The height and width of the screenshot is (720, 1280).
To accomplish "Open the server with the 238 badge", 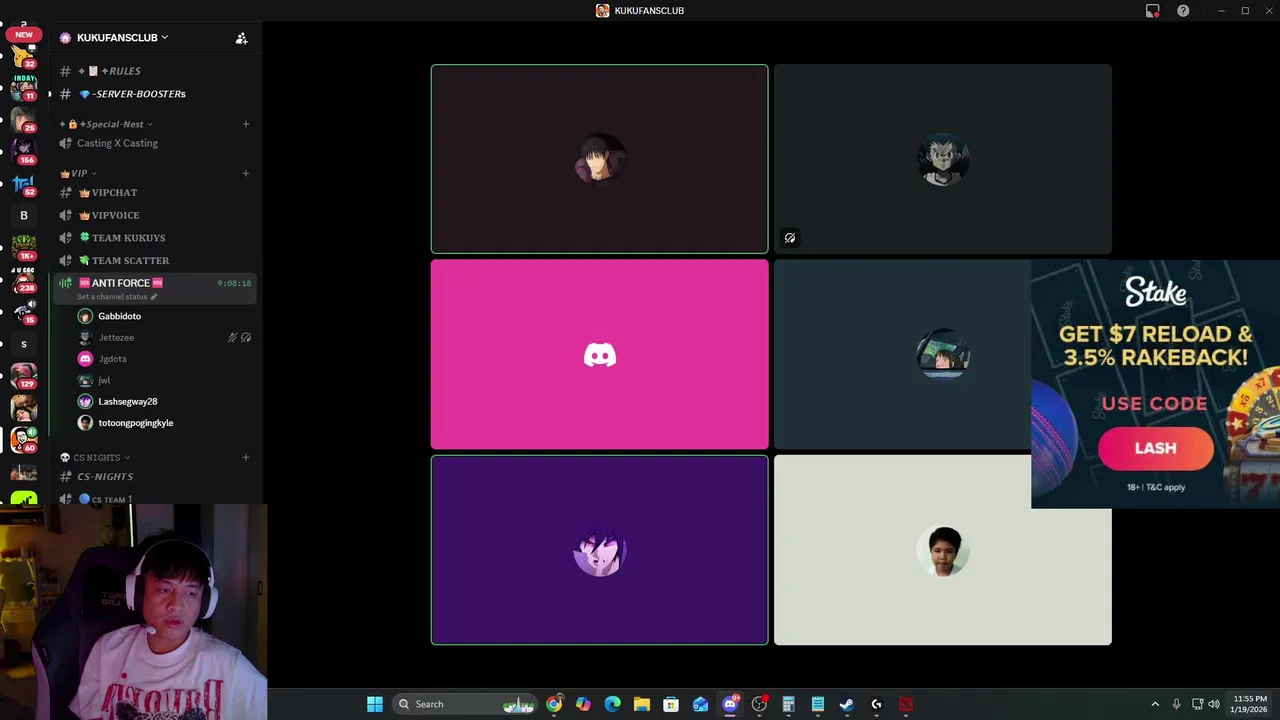I will pos(23,280).
